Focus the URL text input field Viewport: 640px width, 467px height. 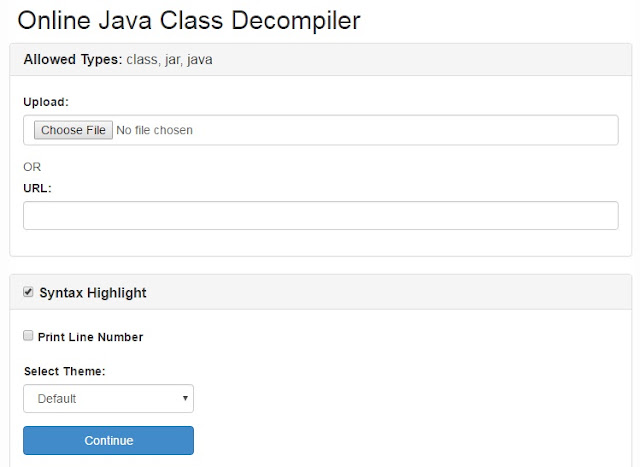pos(321,216)
